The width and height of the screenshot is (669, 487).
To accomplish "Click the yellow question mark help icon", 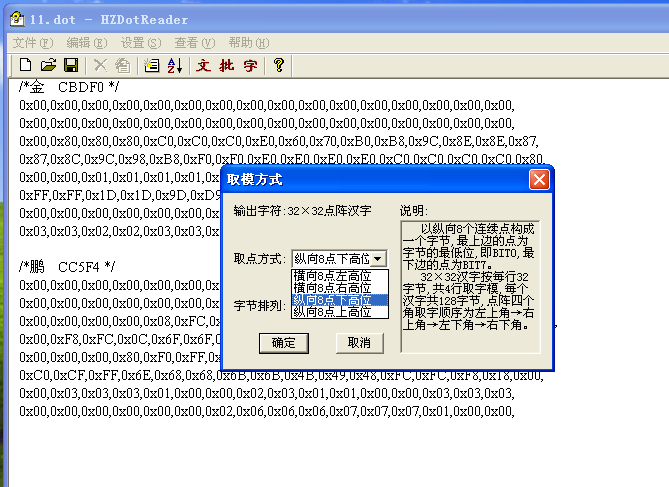I will [x=279, y=65].
